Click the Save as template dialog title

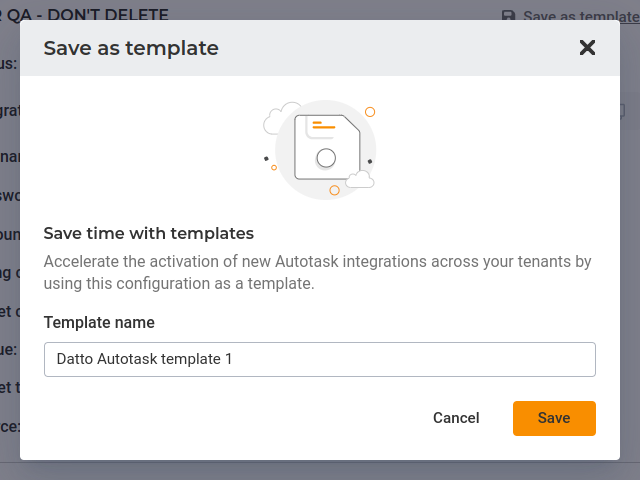point(131,48)
